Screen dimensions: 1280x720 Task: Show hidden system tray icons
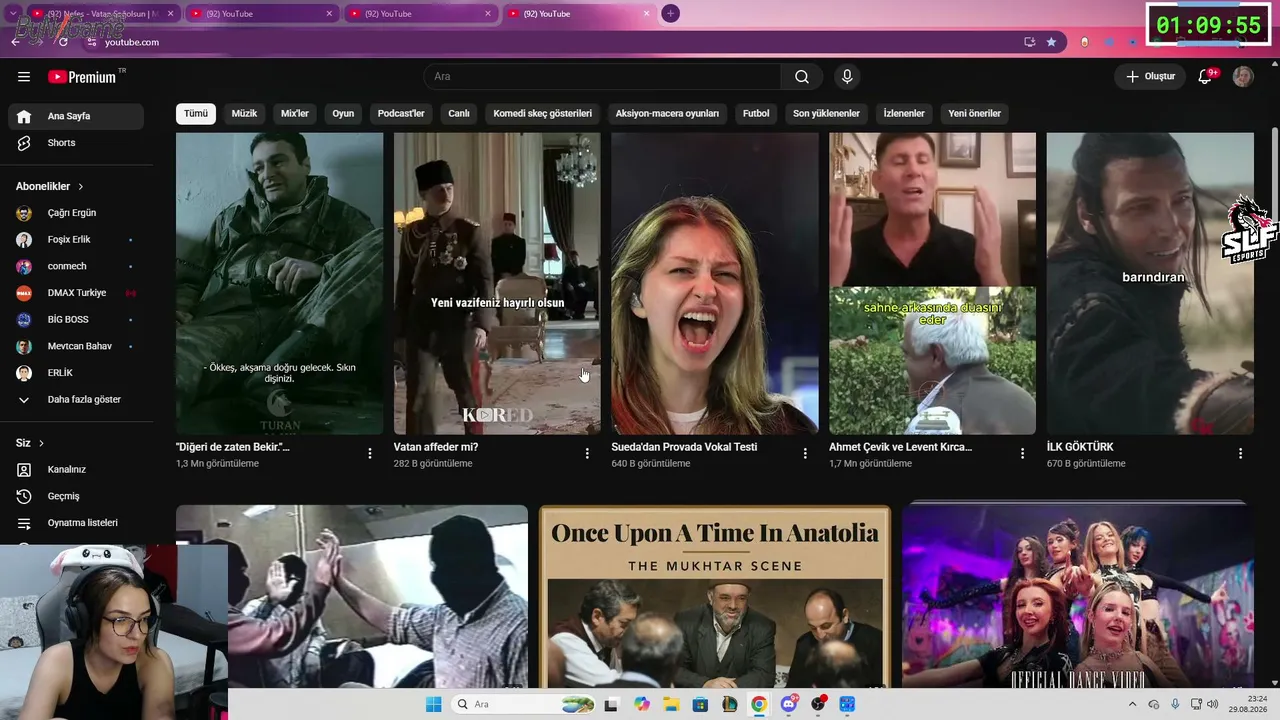tap(1135, 704)
